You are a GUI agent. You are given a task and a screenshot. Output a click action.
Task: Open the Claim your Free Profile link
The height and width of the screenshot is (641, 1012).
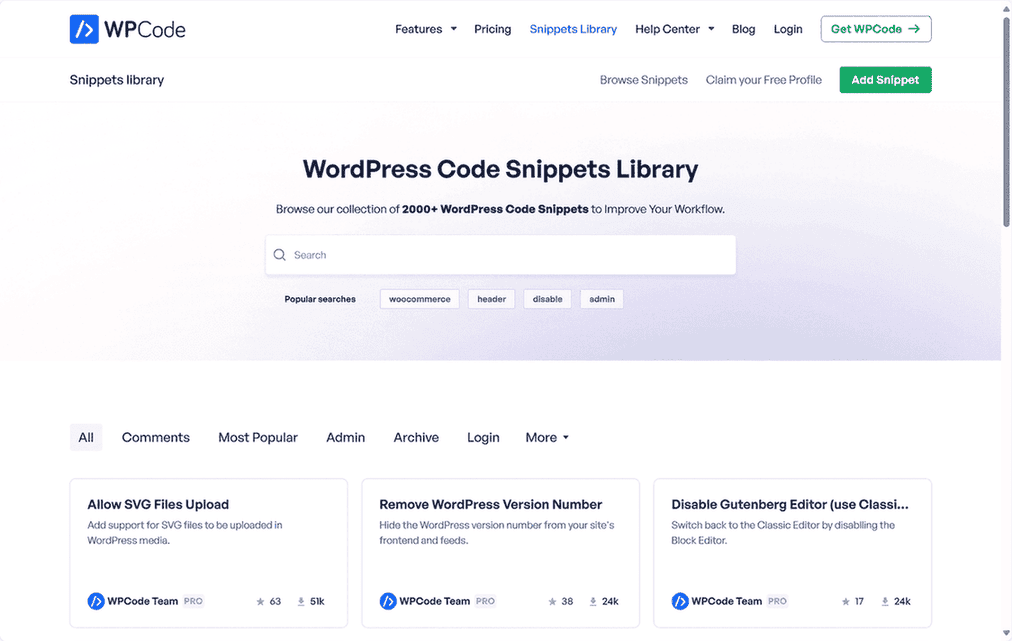click(x=763, y=79)
